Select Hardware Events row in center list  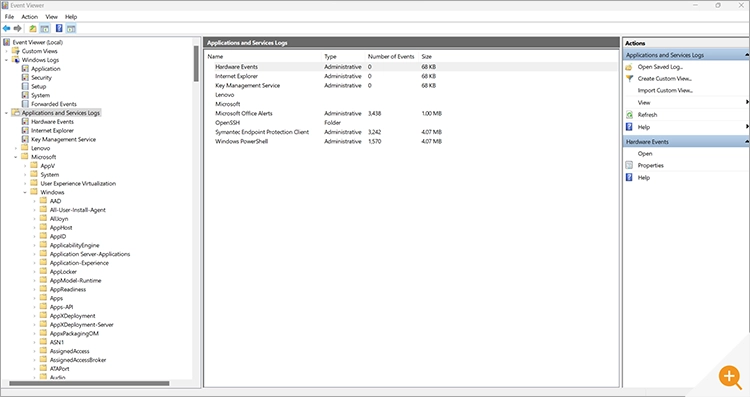pyautogui.click(x=411, y=67)
